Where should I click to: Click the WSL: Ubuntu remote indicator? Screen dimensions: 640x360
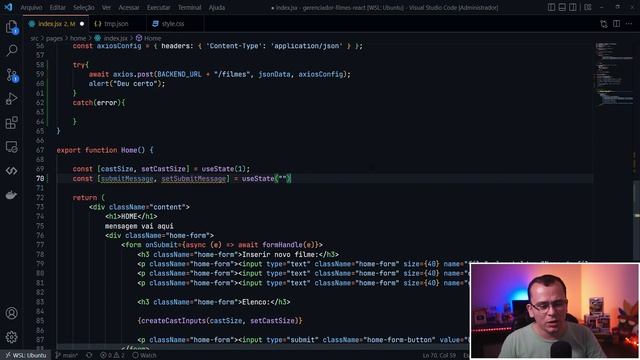26,355
